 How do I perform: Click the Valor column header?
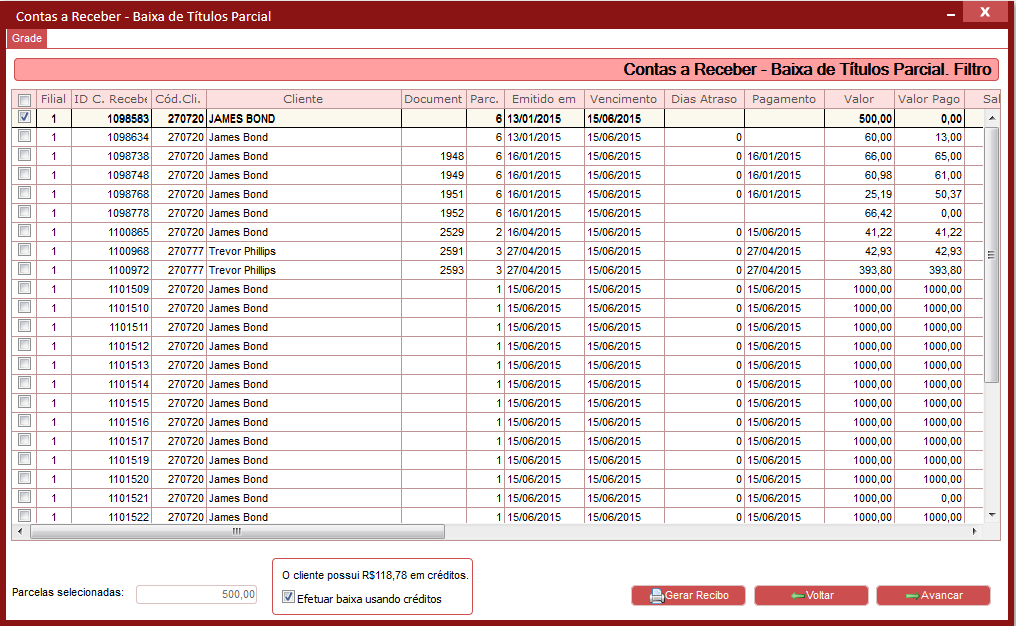click(859, 99)
